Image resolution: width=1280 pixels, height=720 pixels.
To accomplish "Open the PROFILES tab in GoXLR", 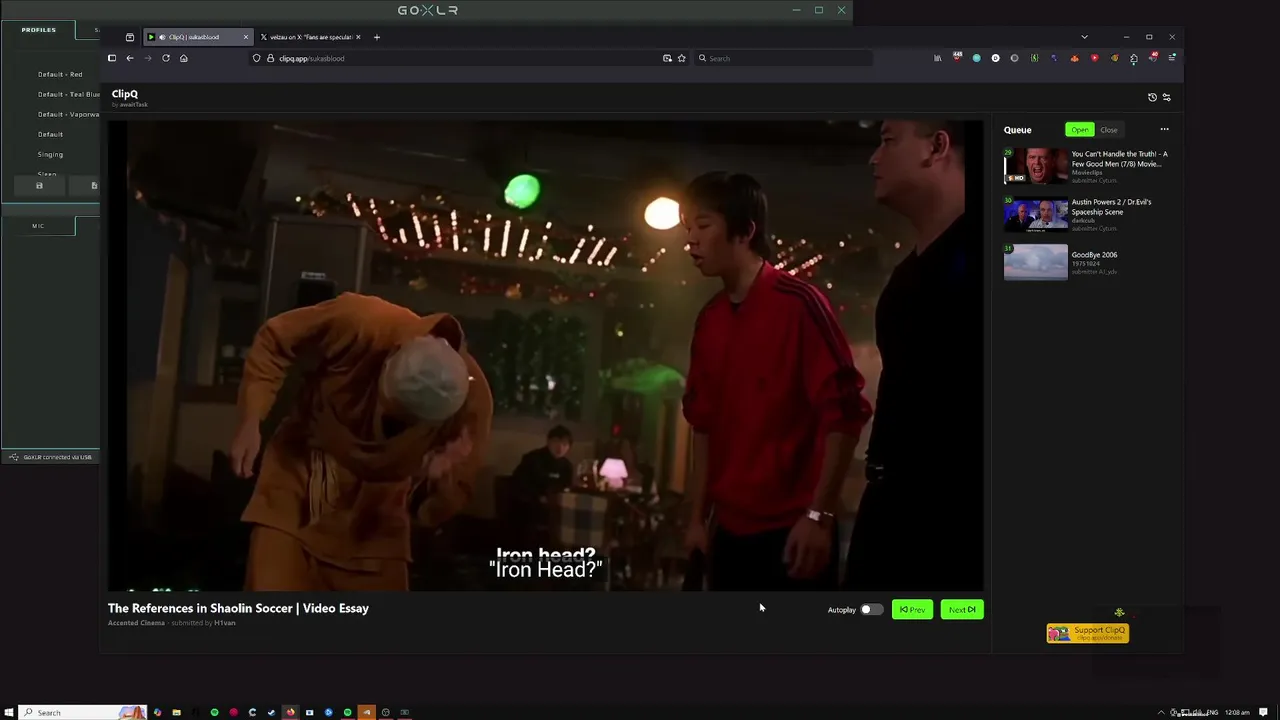I will tap(38, 30).
